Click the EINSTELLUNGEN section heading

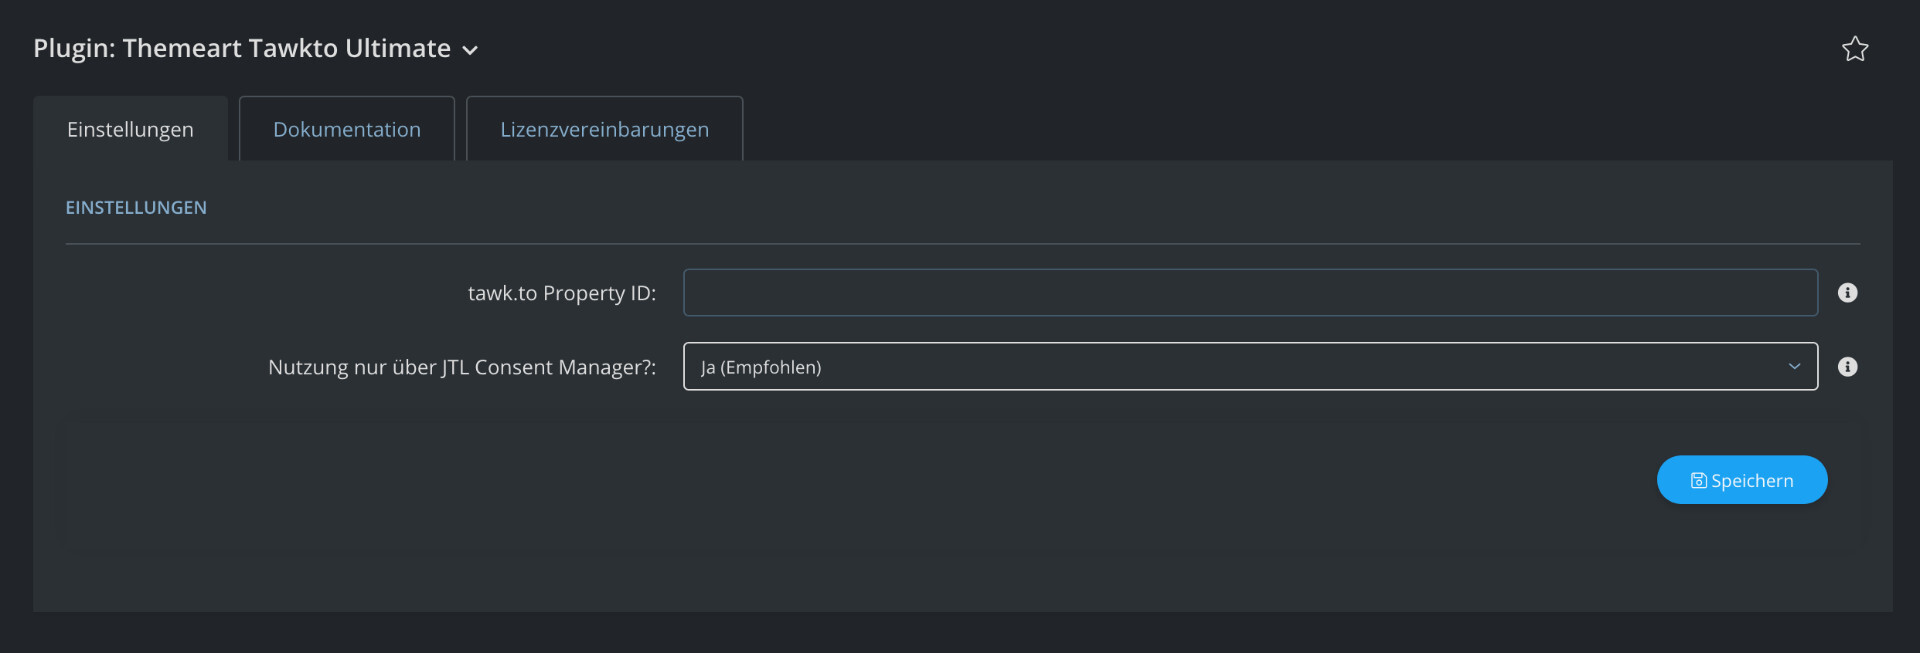coord(136,208)
